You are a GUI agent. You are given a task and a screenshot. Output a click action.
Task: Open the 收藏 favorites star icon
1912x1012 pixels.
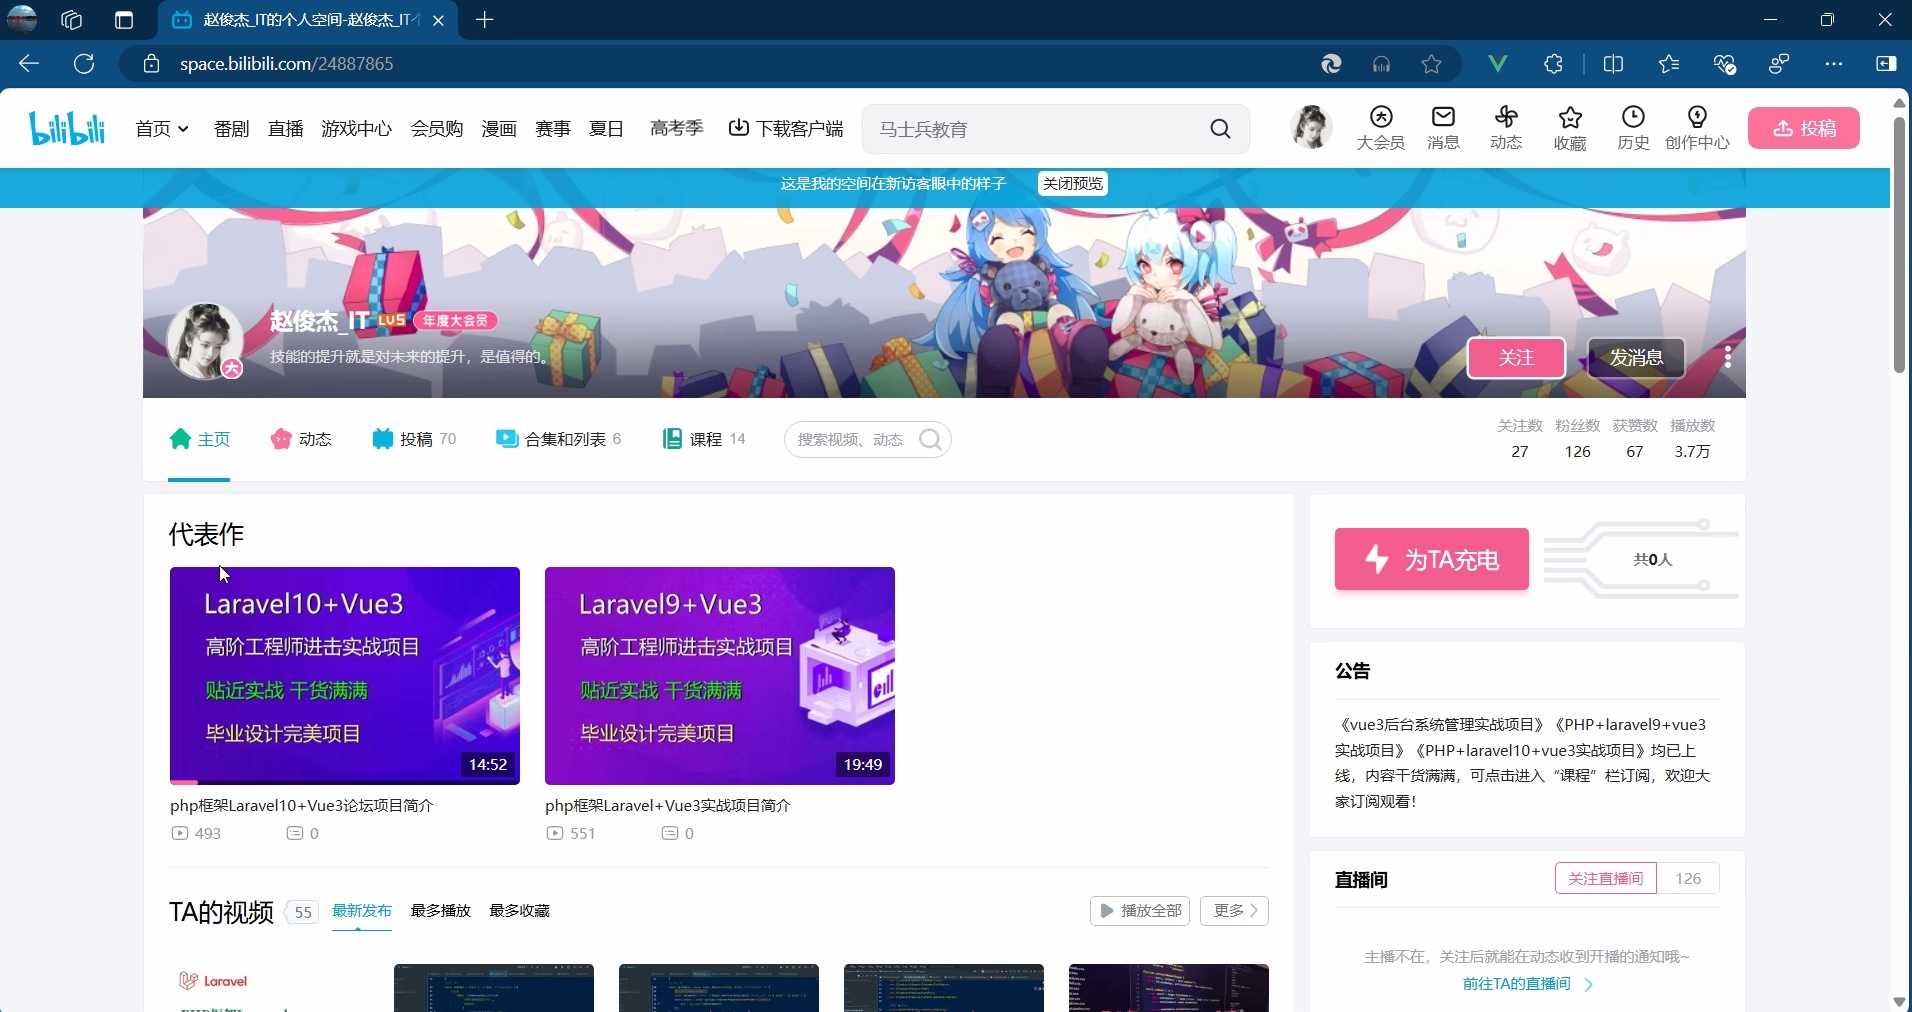click(1570, 128)
